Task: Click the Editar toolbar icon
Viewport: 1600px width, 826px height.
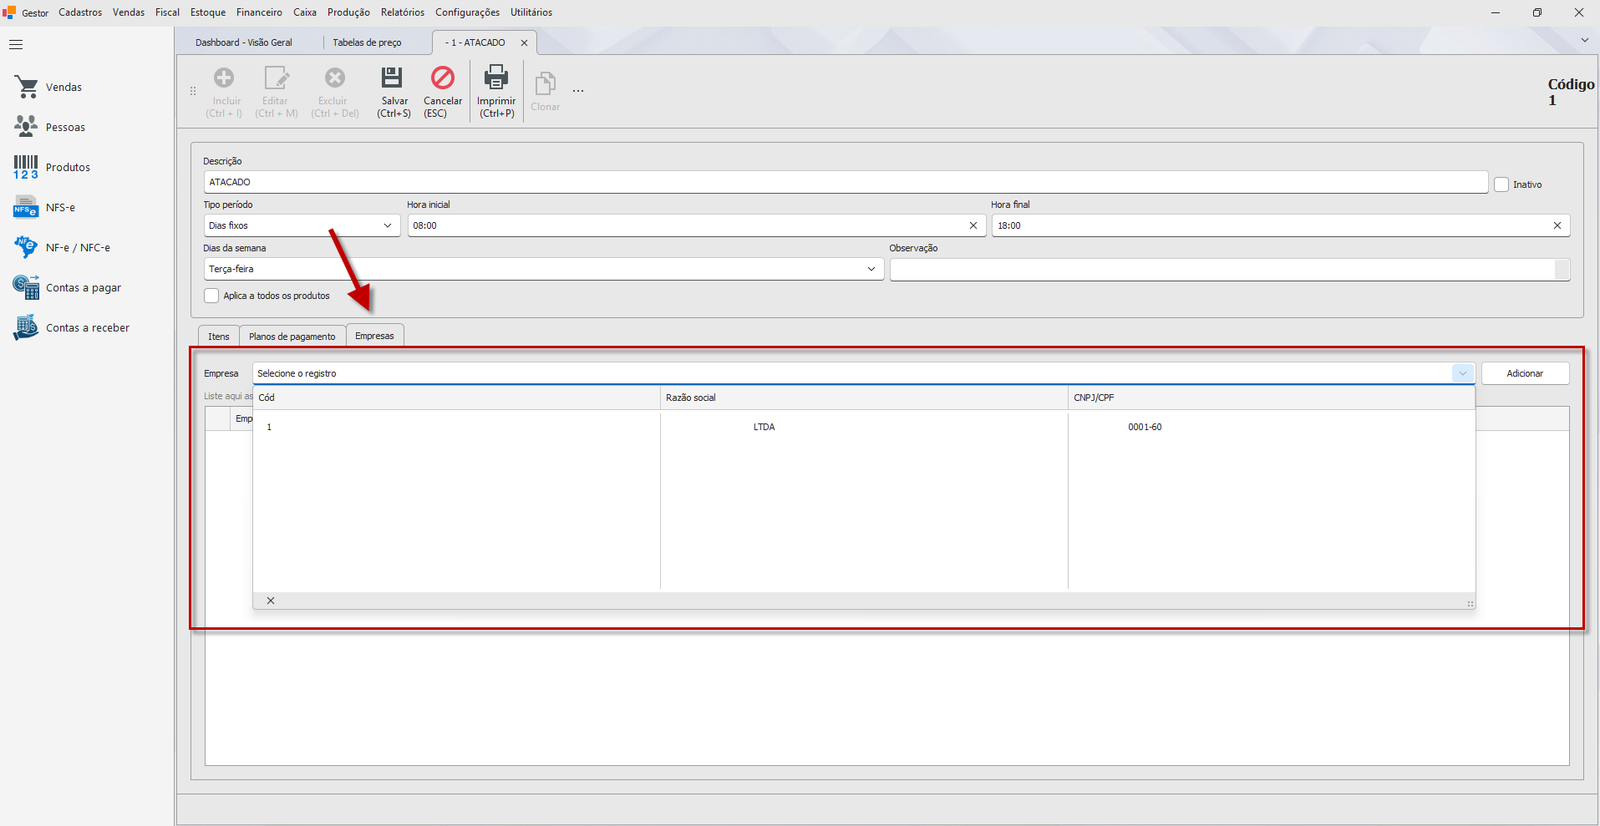Action: (276, 78)
